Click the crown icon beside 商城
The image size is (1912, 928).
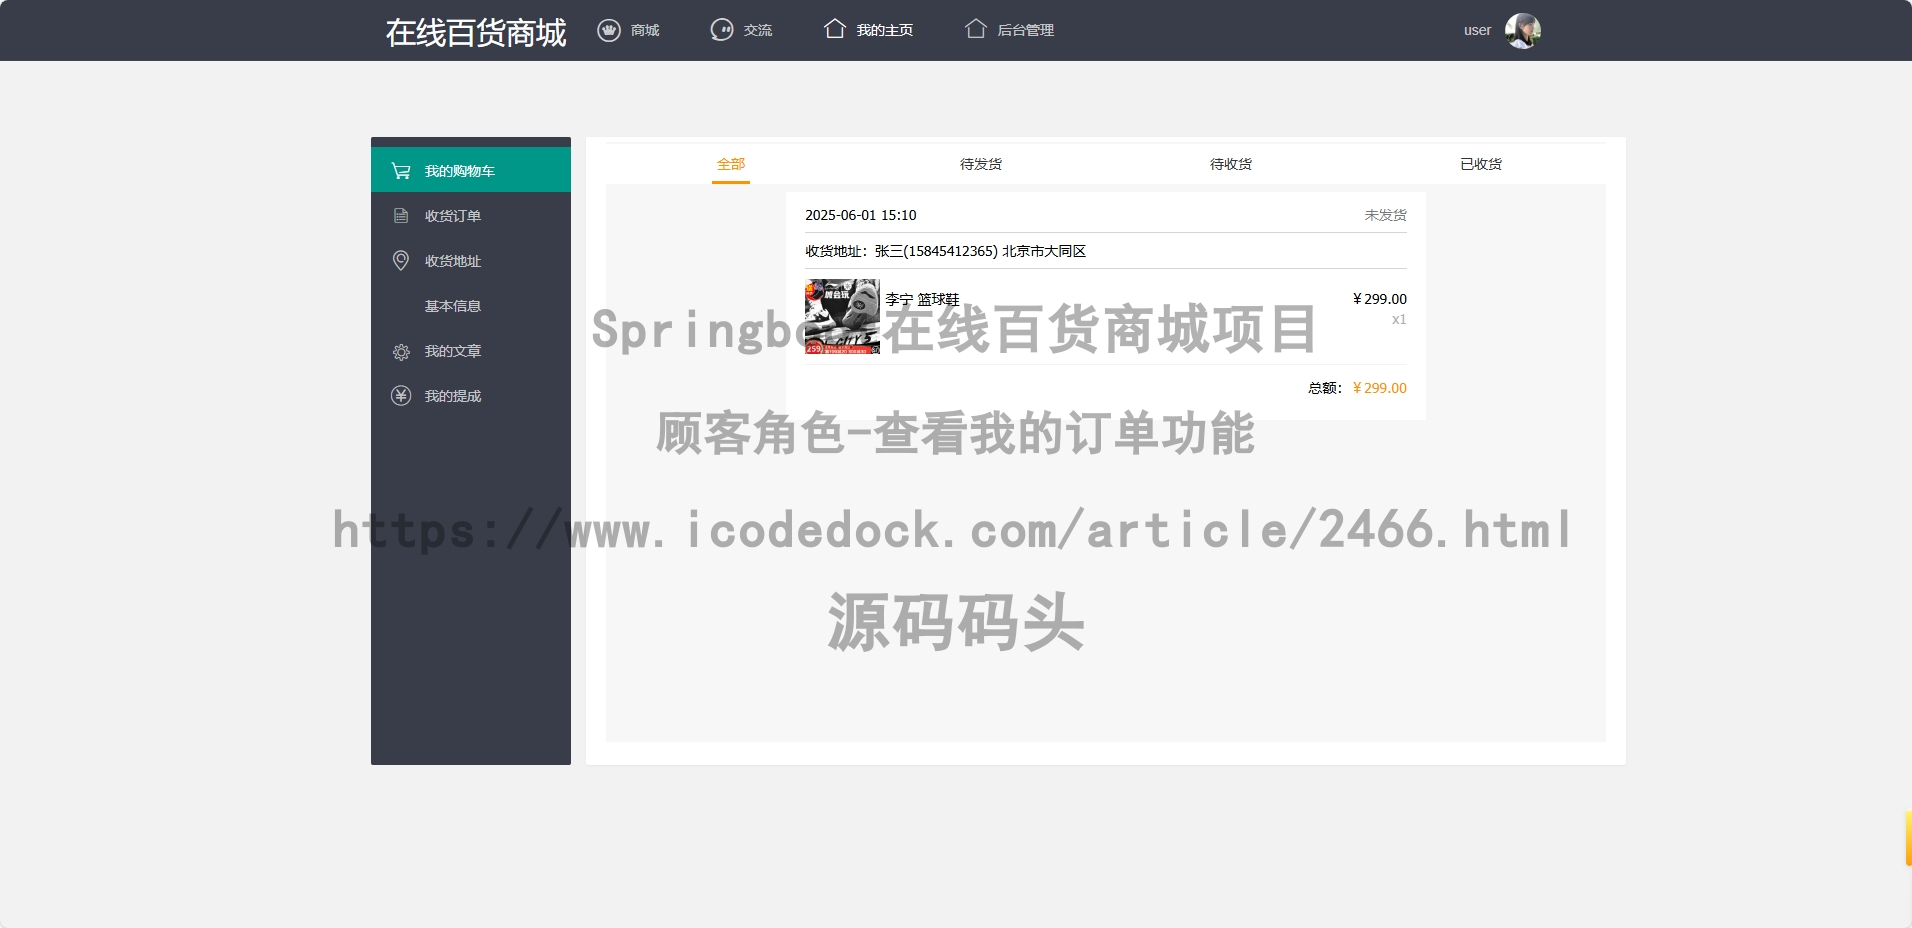[x=609, y=30]
